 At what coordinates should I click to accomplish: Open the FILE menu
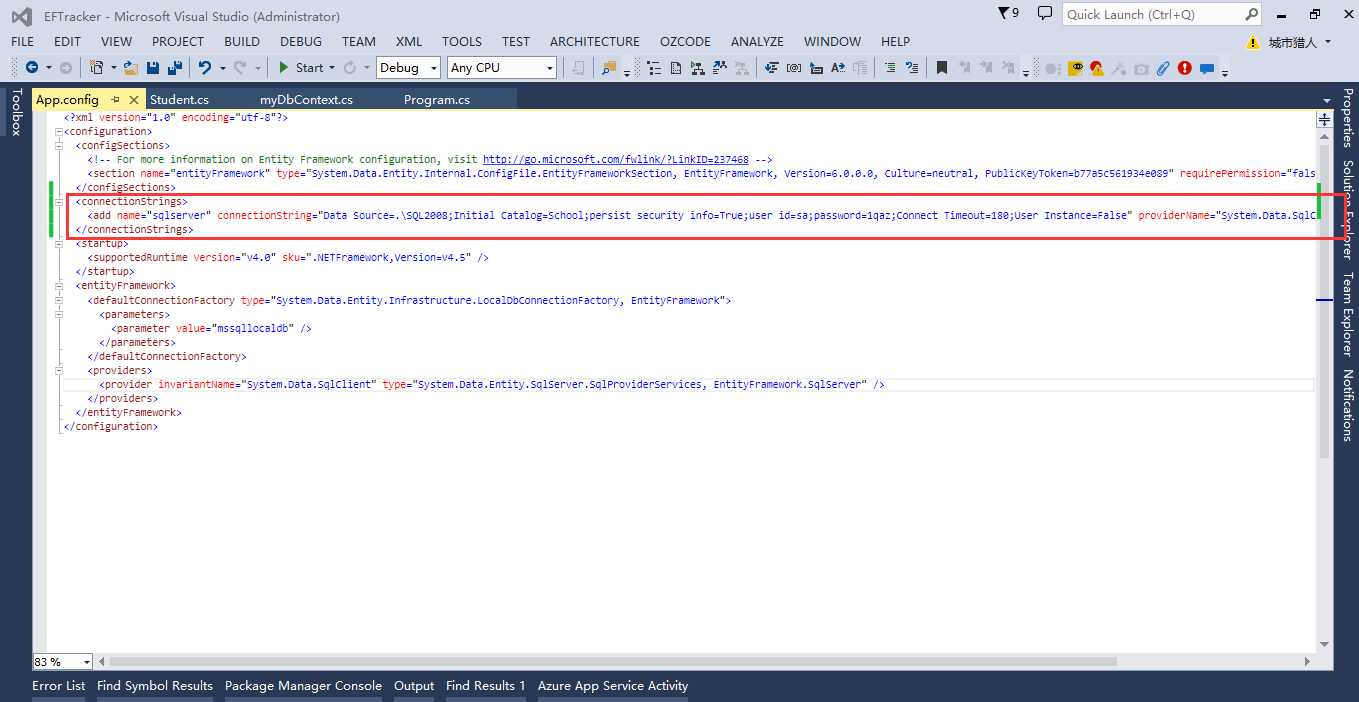coord(22,41)
